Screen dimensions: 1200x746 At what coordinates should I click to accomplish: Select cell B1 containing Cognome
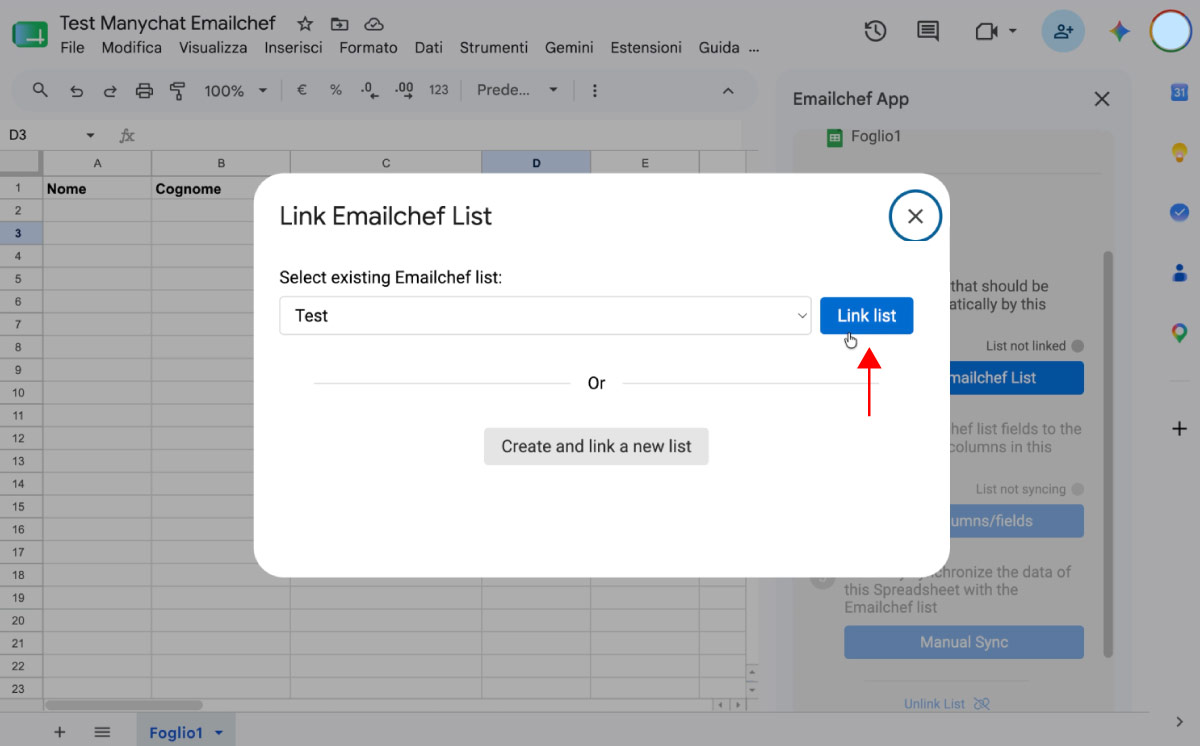[221, 188]
